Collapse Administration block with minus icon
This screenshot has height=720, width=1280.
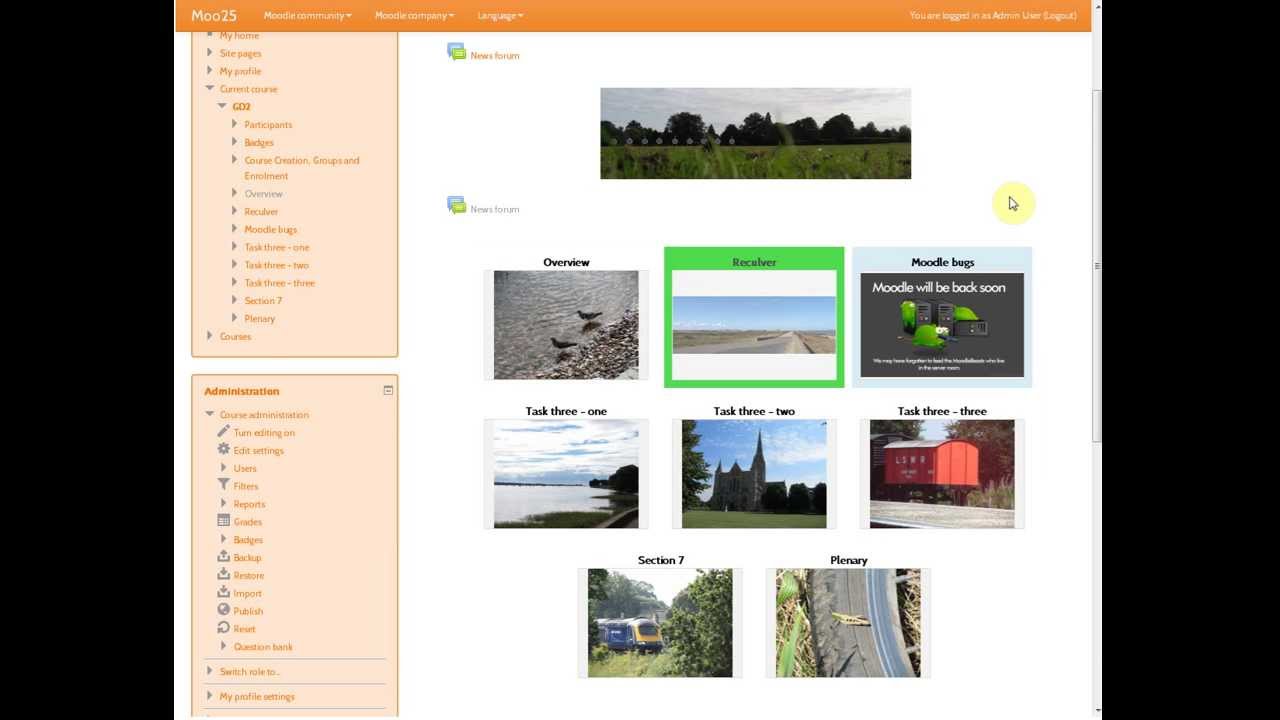pos(388,390)
